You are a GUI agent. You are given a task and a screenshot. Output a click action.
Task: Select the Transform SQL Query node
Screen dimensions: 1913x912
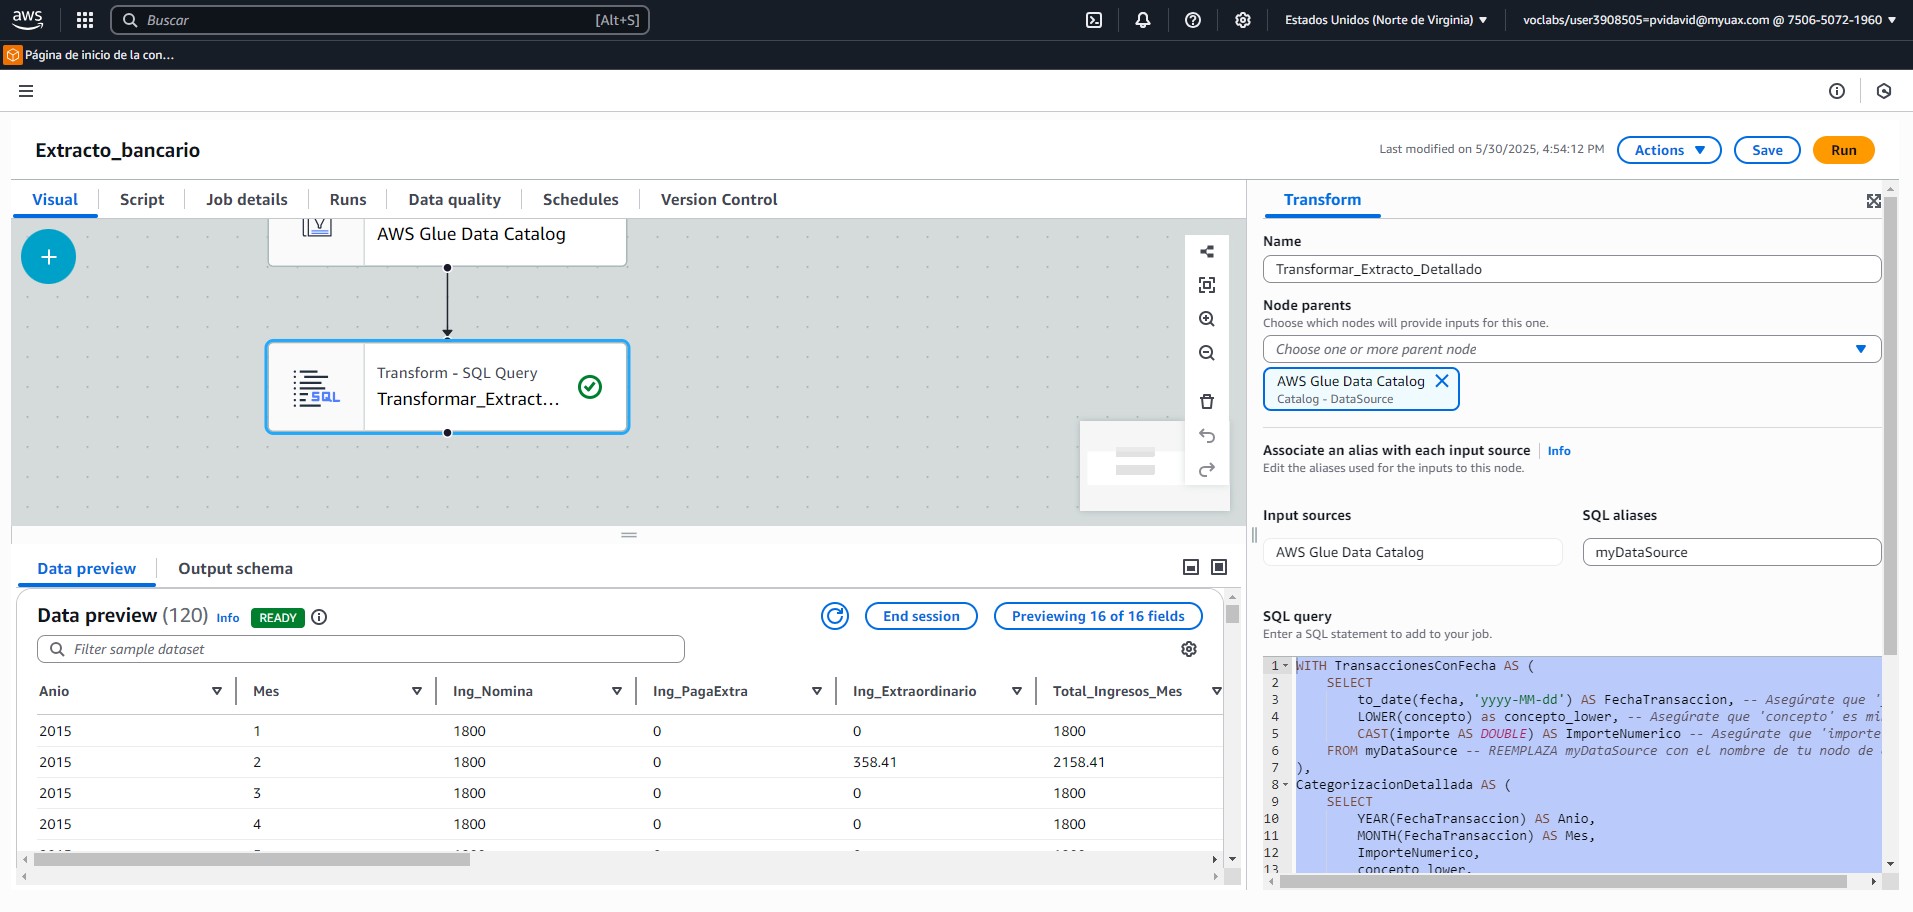pos(447,387)
